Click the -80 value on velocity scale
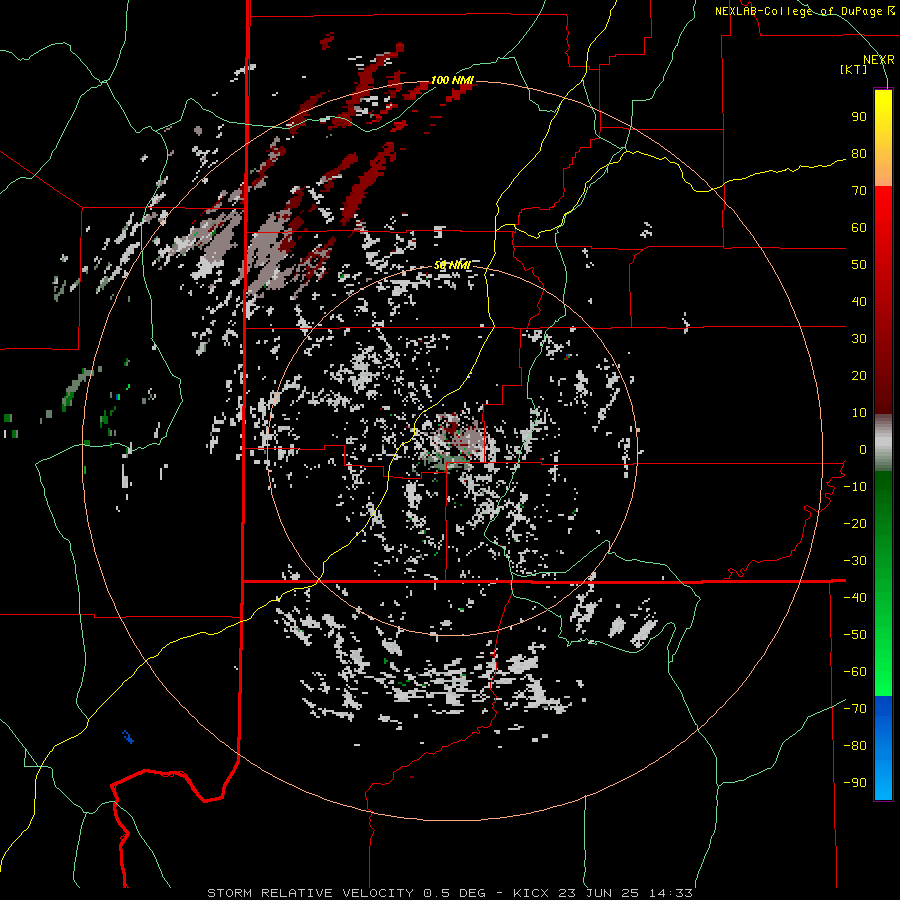The height and width of the screenshot is (900, 900). 855,746
